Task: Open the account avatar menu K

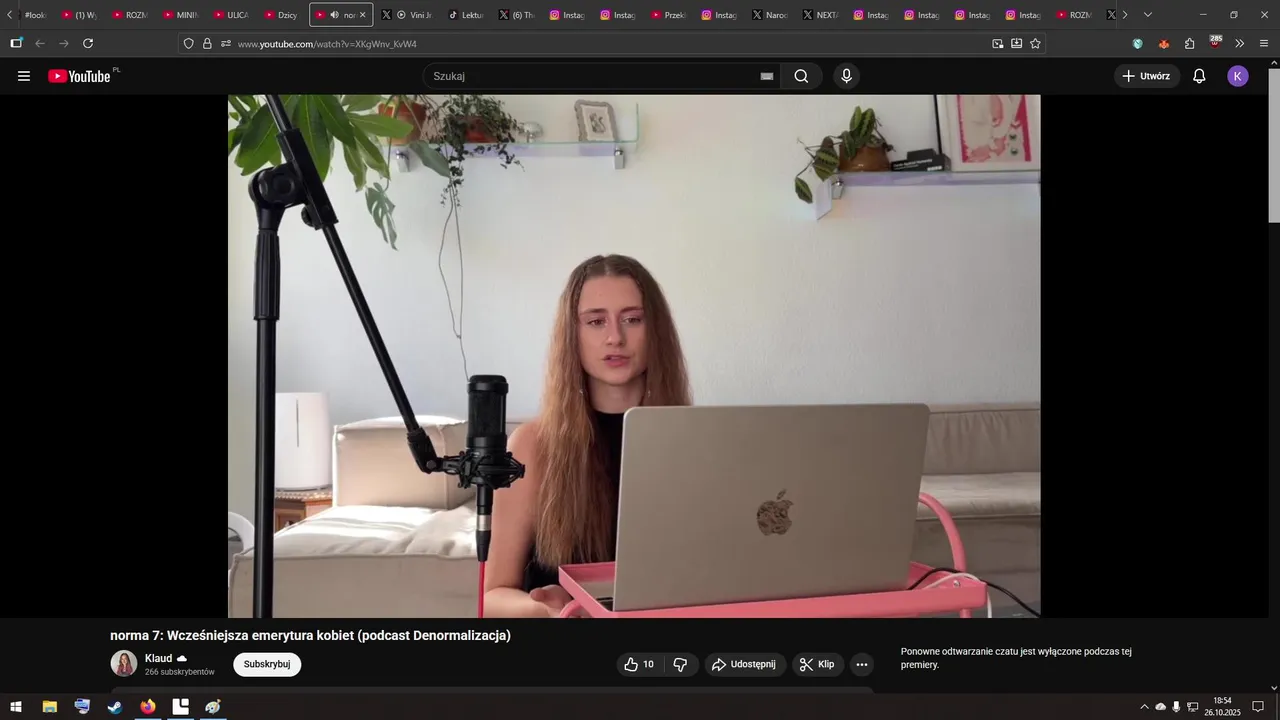Action: [1238, 76]
